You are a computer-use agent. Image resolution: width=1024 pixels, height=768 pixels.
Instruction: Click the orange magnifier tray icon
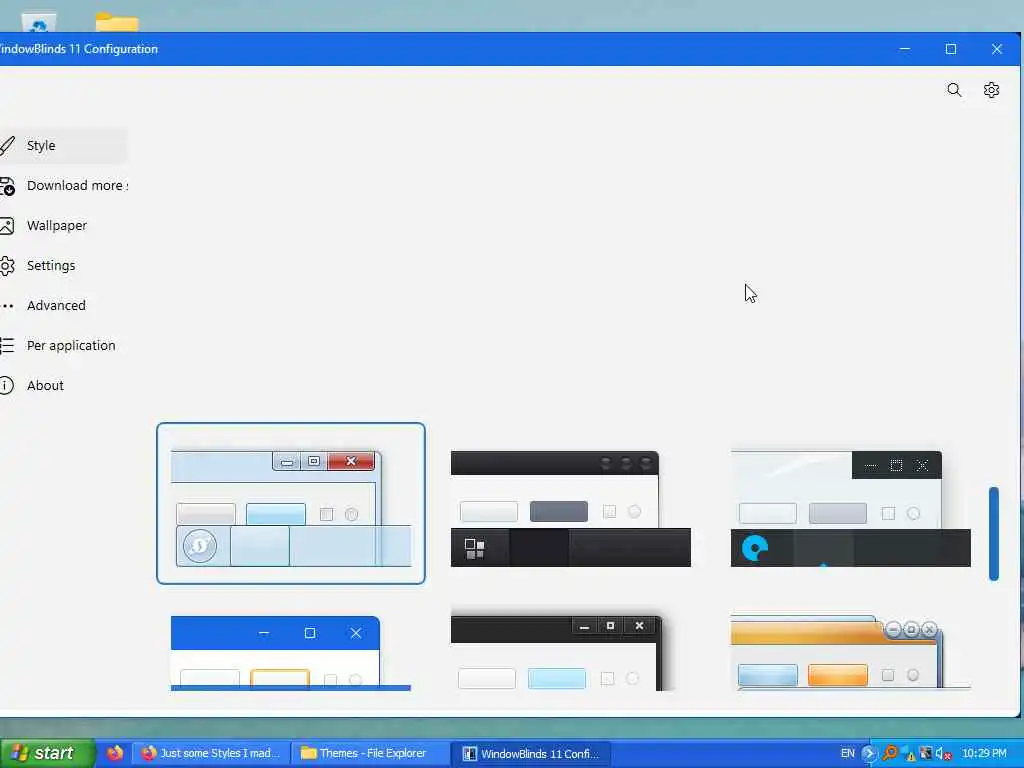tap(889, 754)
